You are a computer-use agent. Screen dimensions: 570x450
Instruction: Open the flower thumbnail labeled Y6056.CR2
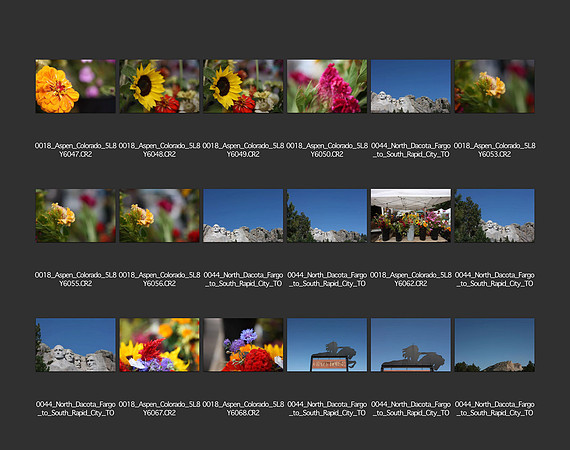(x=159, y=216)
